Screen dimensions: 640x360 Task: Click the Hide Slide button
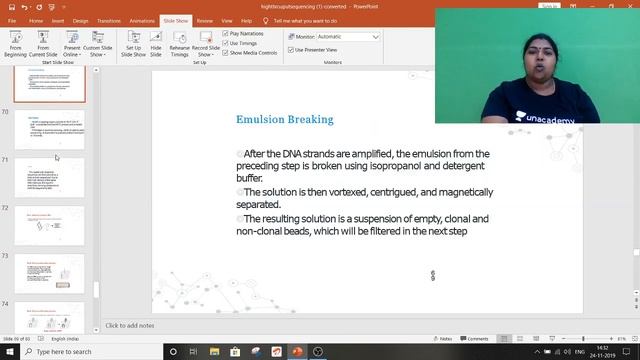point(156,44)
